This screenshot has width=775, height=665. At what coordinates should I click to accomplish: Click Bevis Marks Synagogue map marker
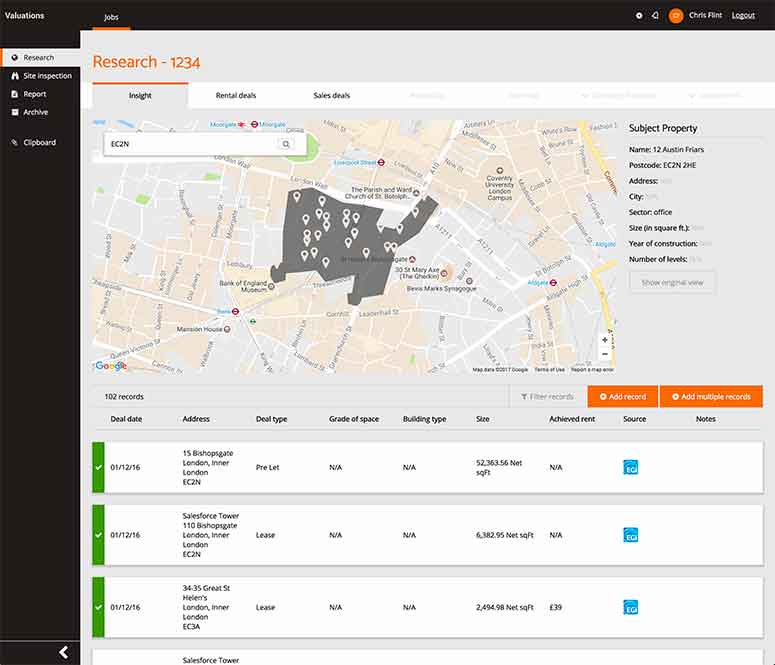pos(469,281)
